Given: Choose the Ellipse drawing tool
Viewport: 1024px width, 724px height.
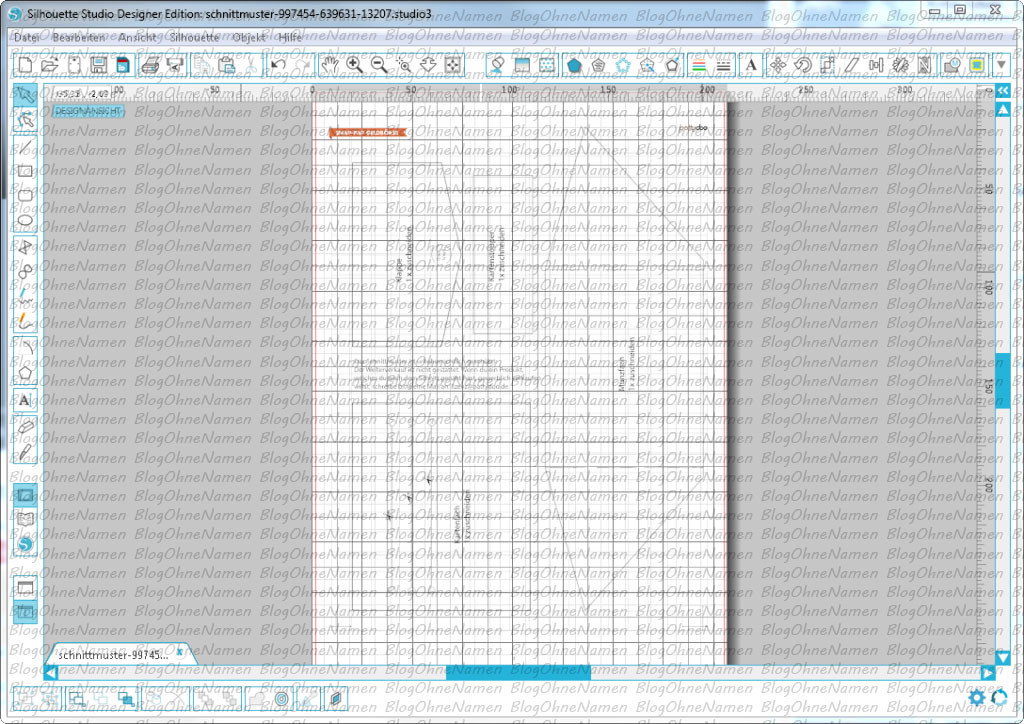Looking at the screenshot, I should pyautogui.click(x=26, y=221).
